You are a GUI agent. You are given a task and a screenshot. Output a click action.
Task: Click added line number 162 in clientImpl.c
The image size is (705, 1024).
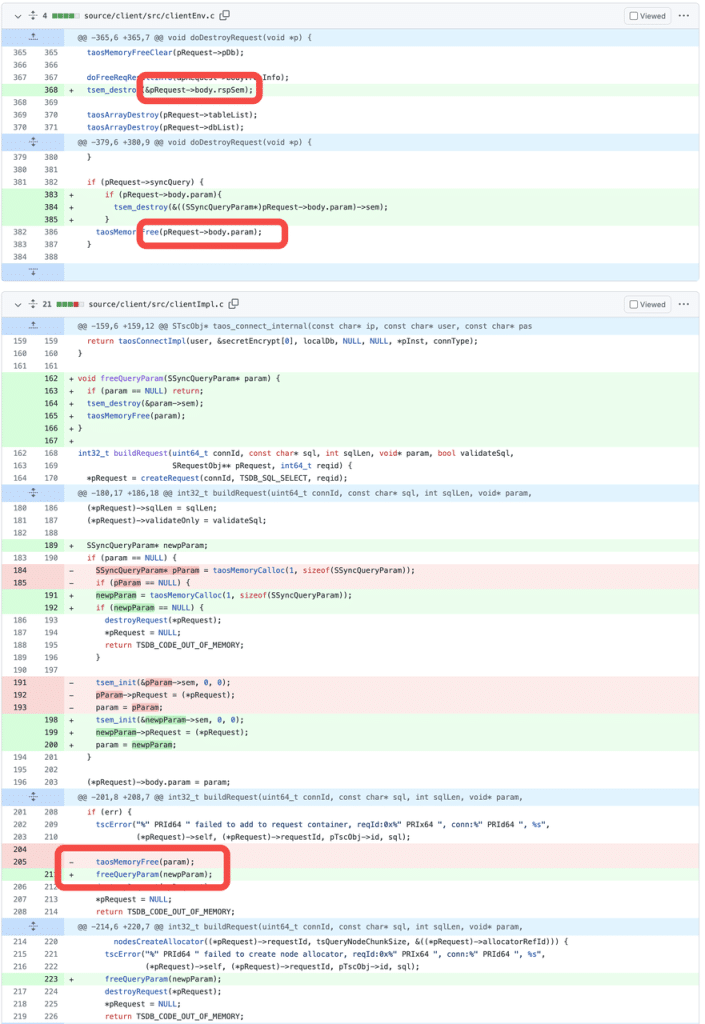[x=51, y=378]
